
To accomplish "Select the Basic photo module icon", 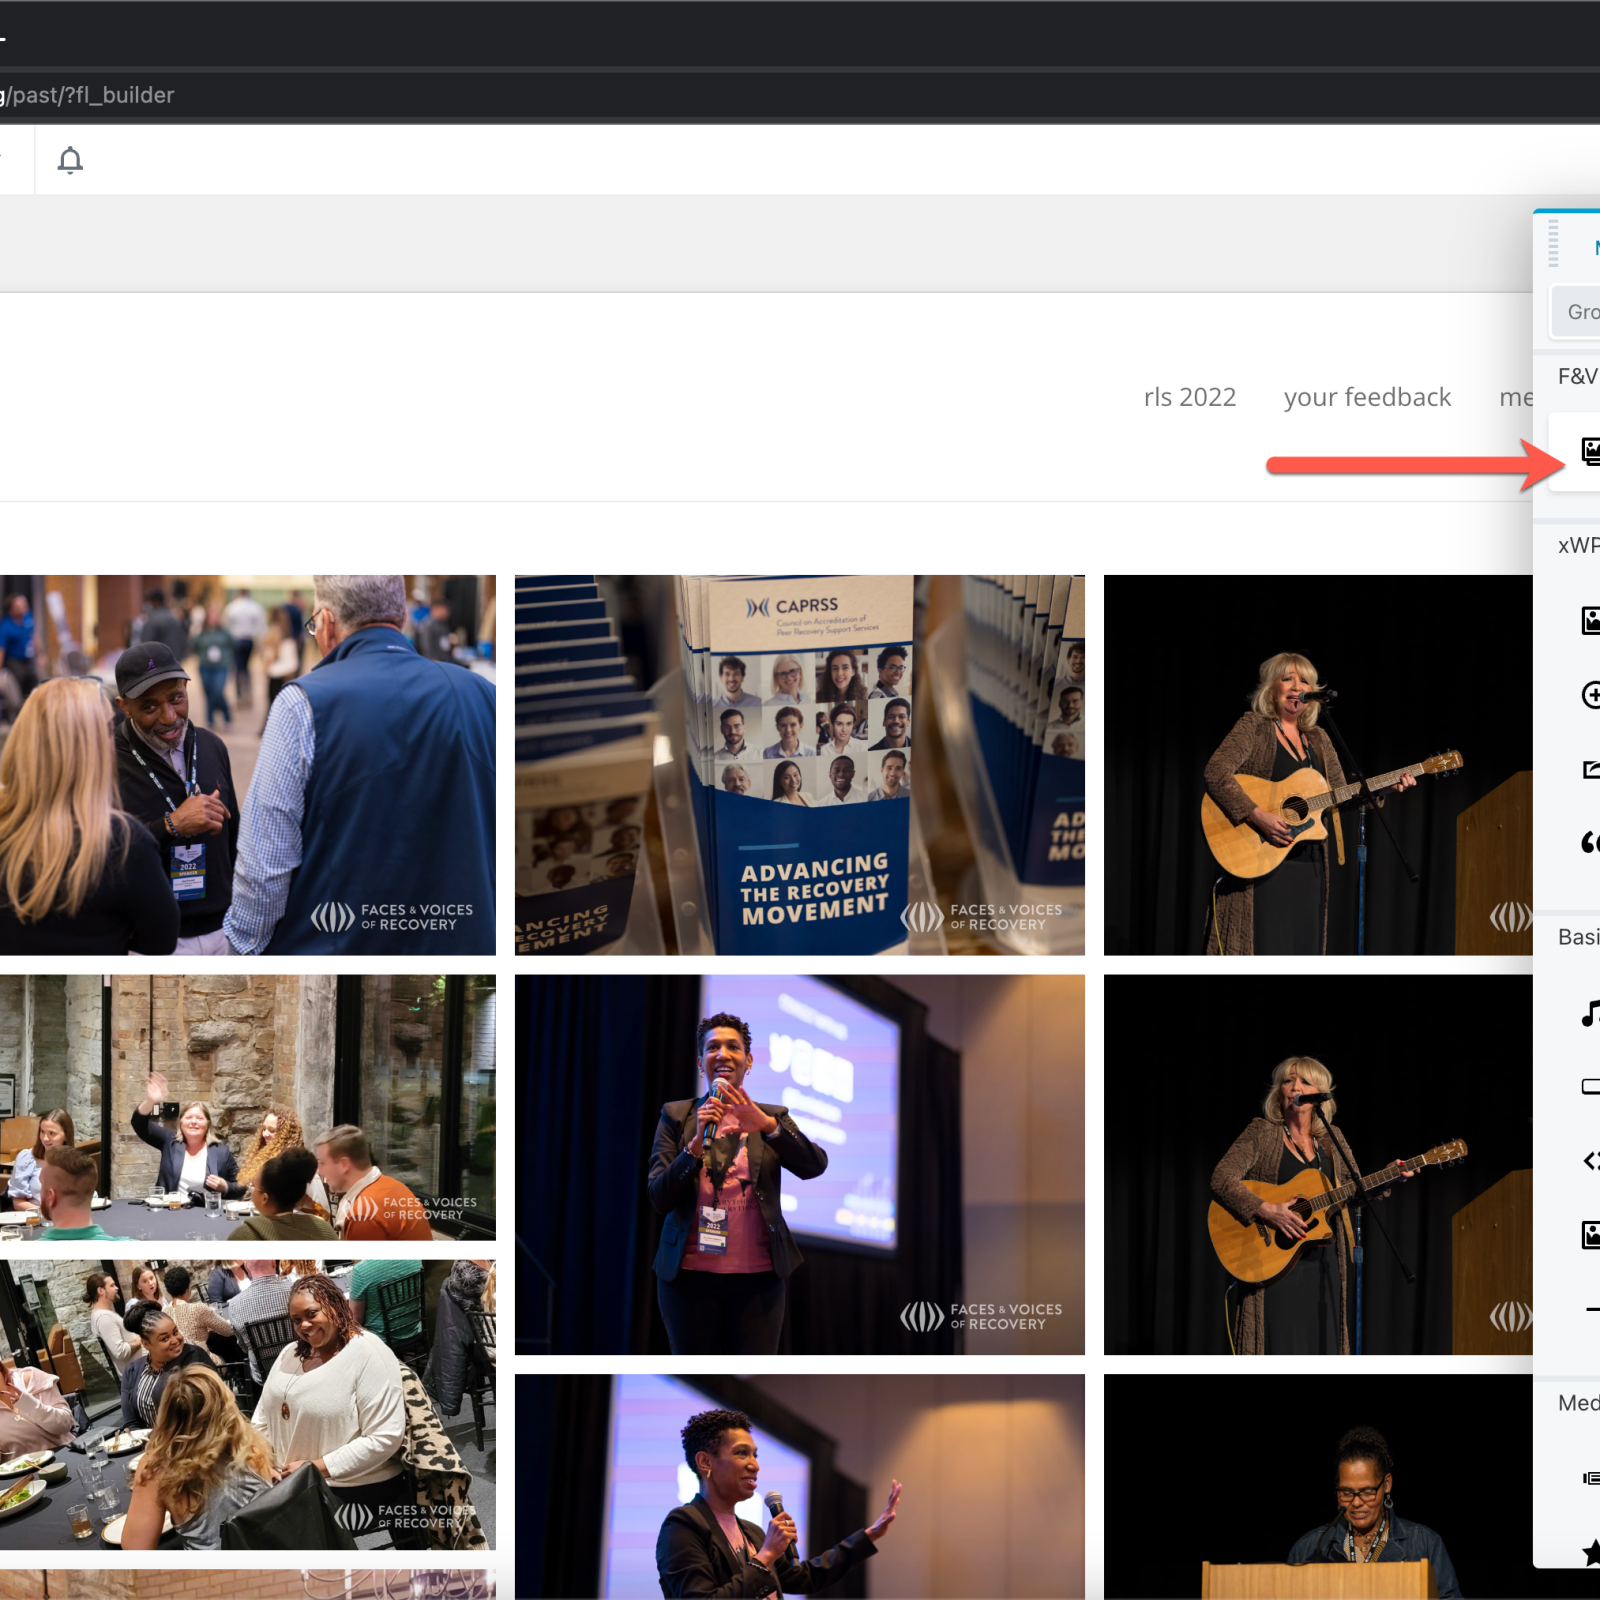I will (x=1590, y=1235).
